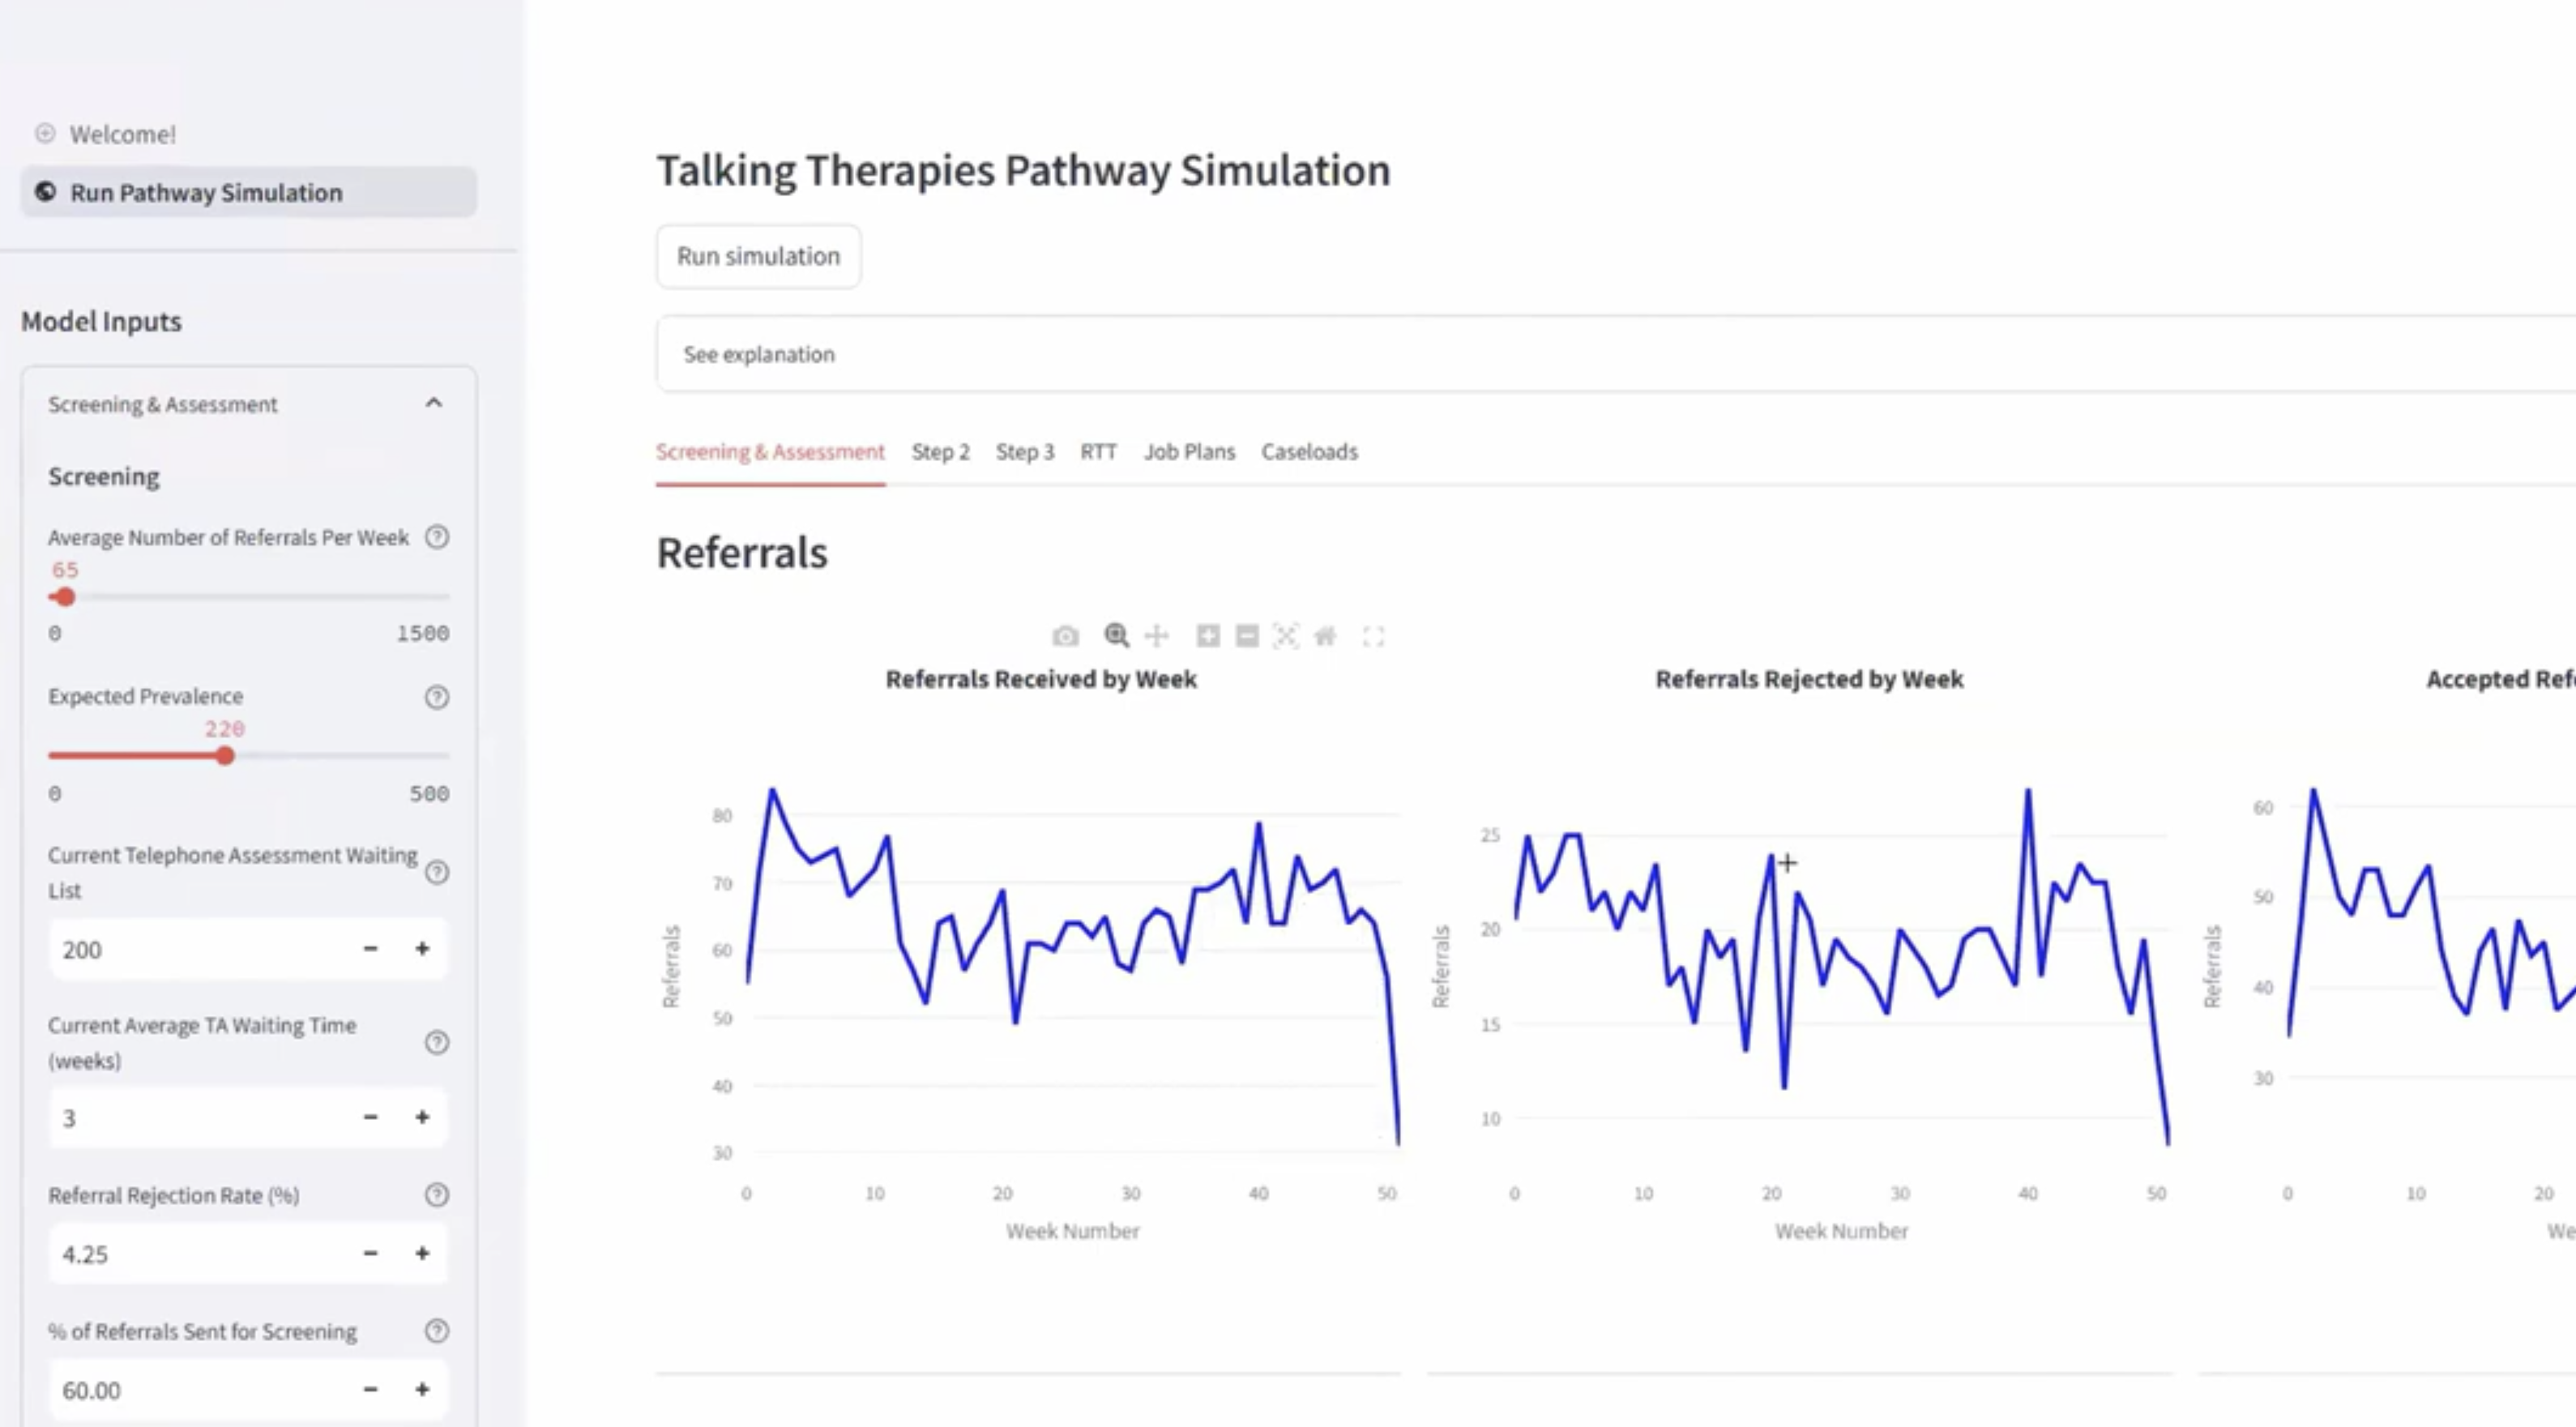Reset chart axes with the home icon
The image size is (2576, 1427).
pos(1325,636)
